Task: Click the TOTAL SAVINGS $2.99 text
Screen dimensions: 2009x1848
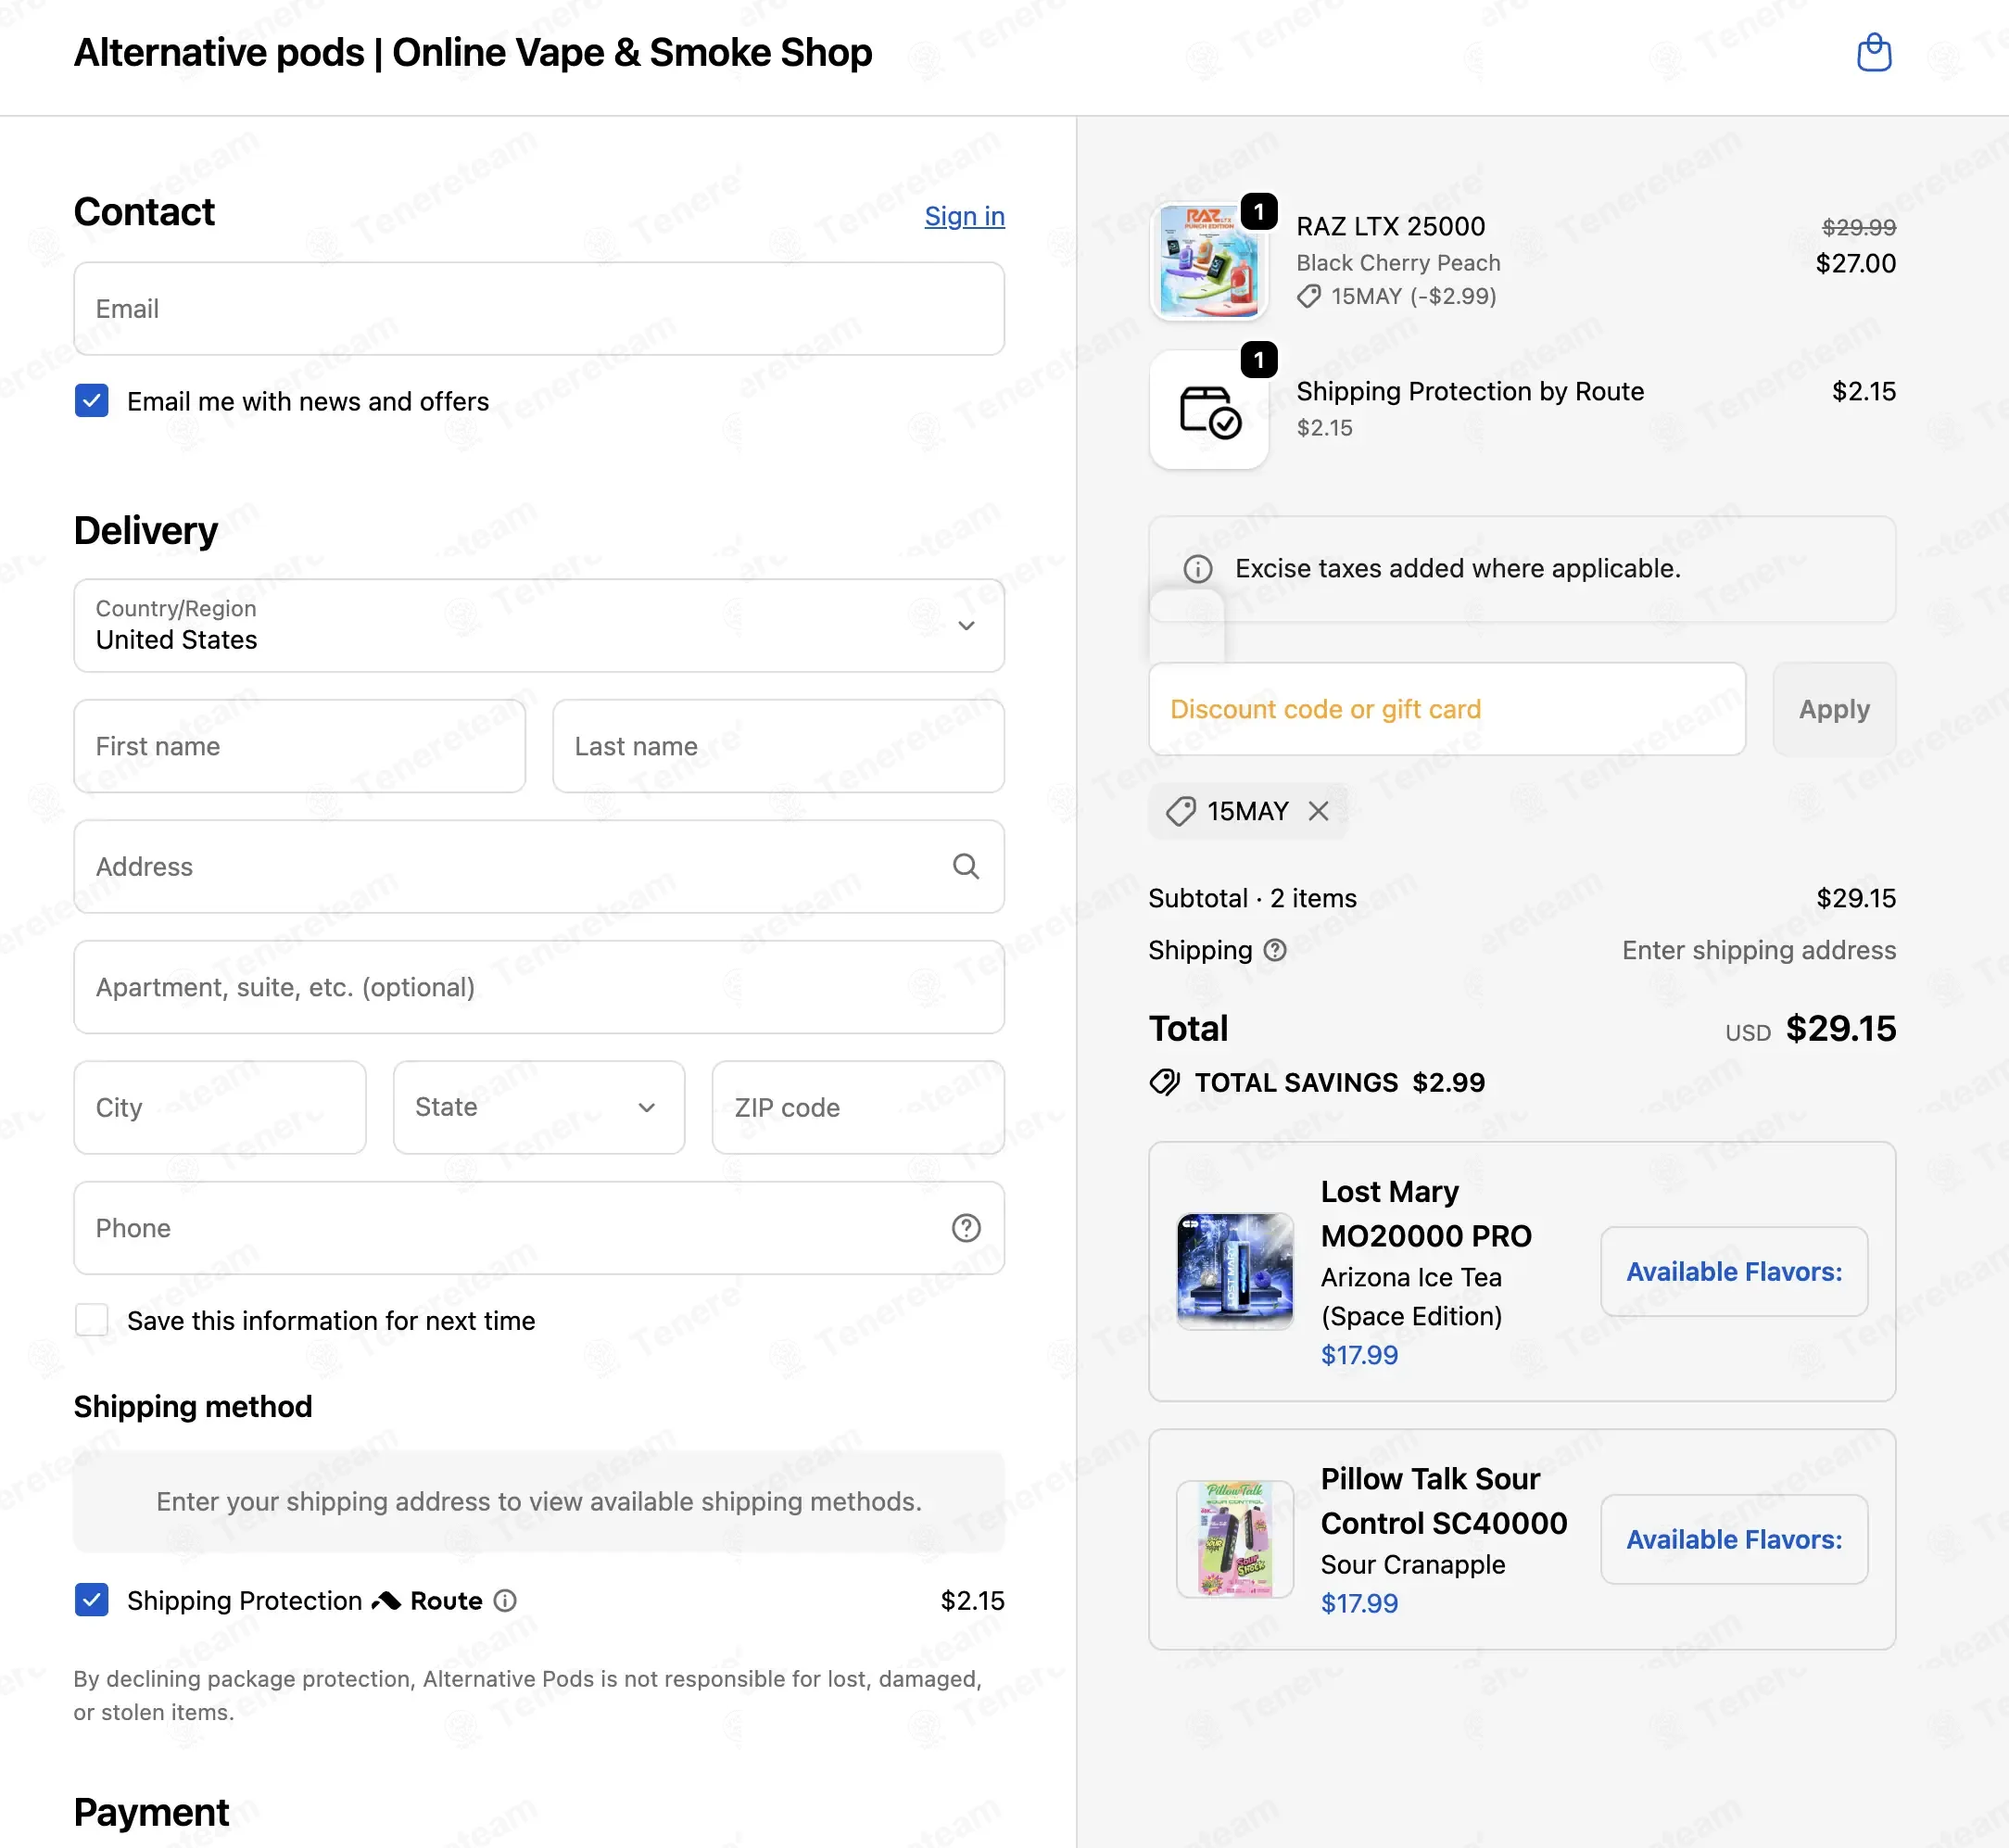Action: [1340, 1082]
